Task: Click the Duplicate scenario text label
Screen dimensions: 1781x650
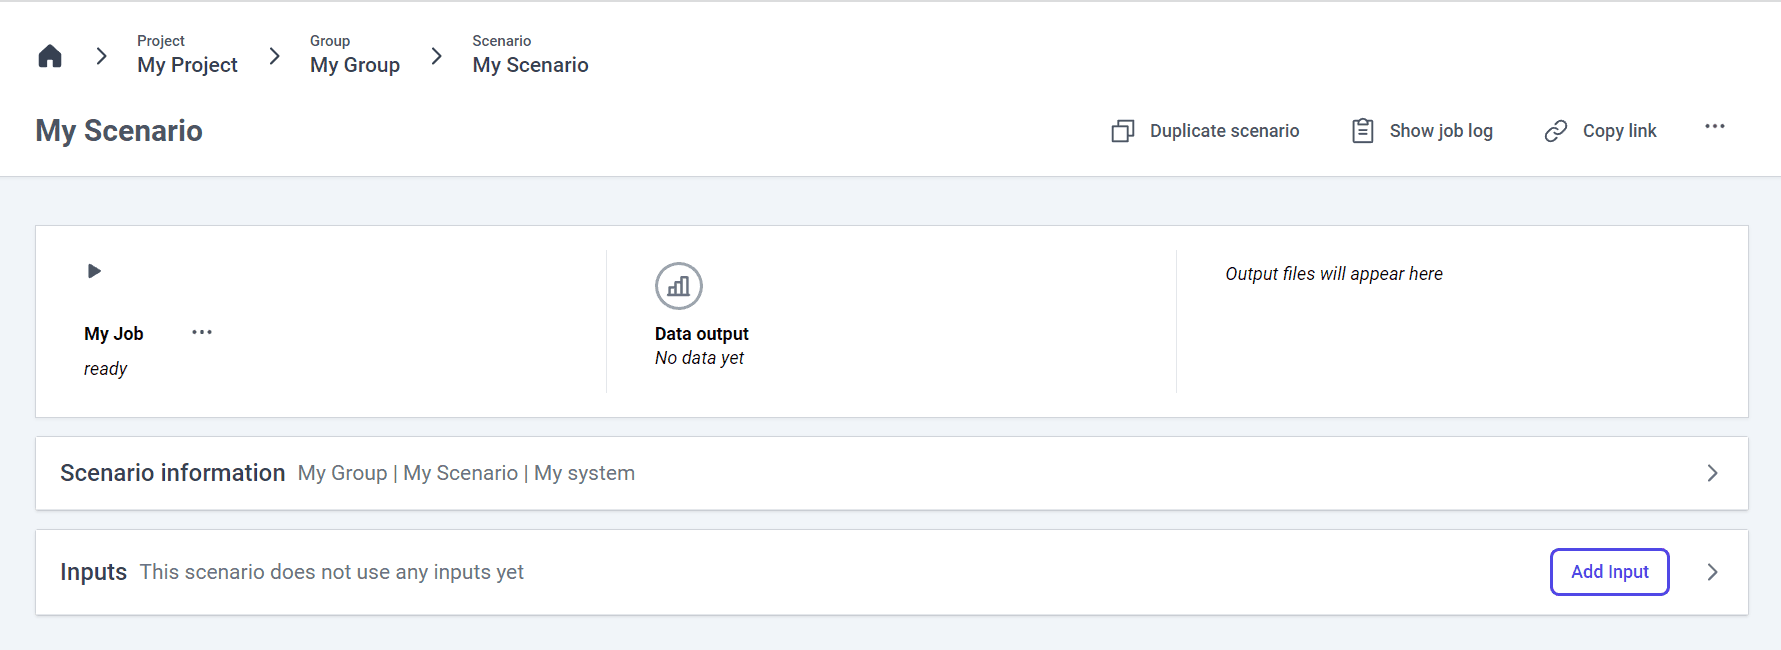Action: click(x=1224, y=131)
